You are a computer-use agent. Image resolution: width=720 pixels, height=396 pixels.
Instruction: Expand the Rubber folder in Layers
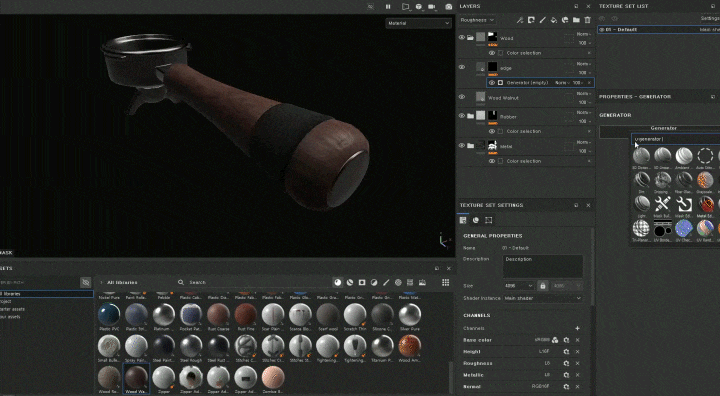pyautogui.click(x=470, y=116)
